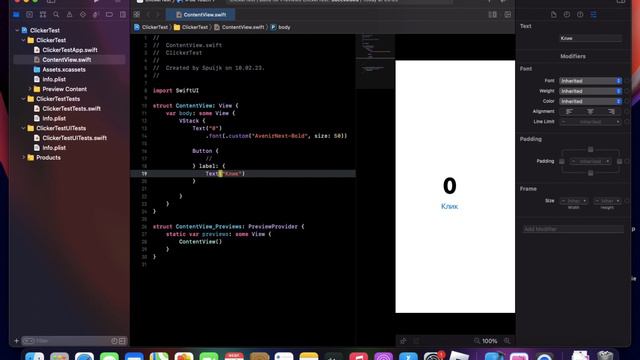Open the Debug navigator

pos(96,15)
